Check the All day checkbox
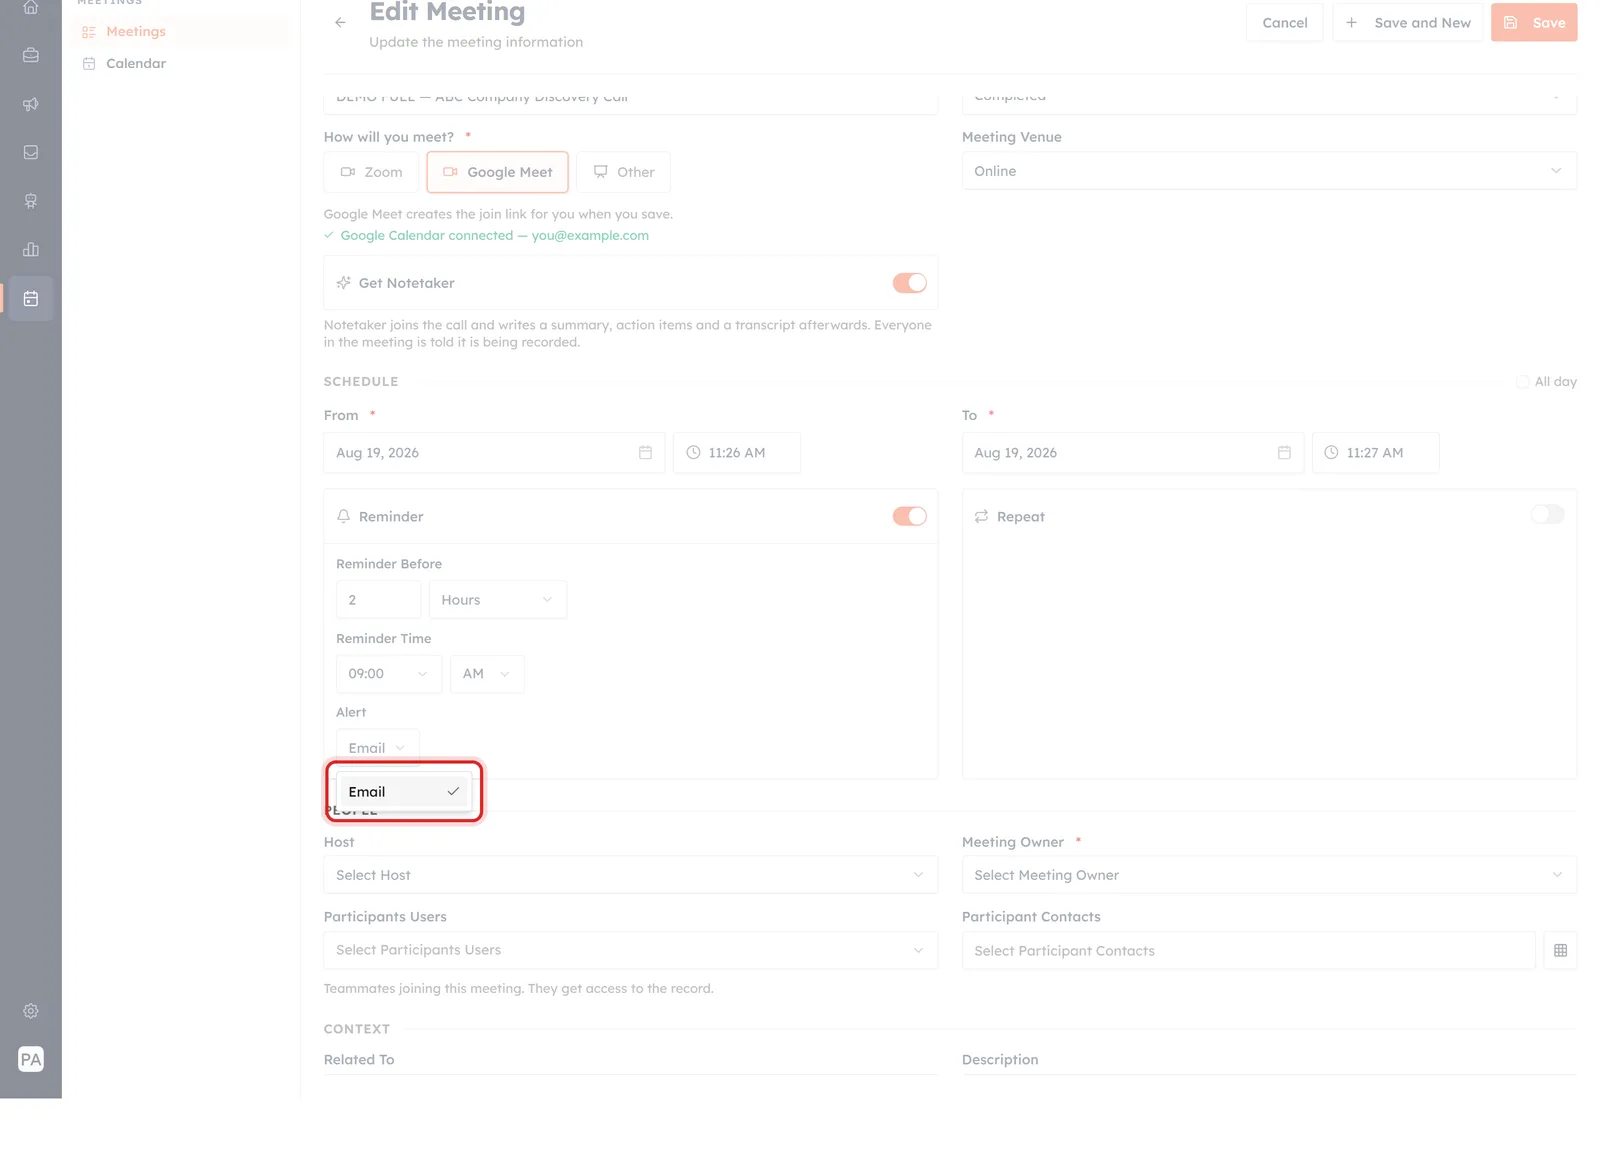The image size is (1600, 1173). [1522, 382]
